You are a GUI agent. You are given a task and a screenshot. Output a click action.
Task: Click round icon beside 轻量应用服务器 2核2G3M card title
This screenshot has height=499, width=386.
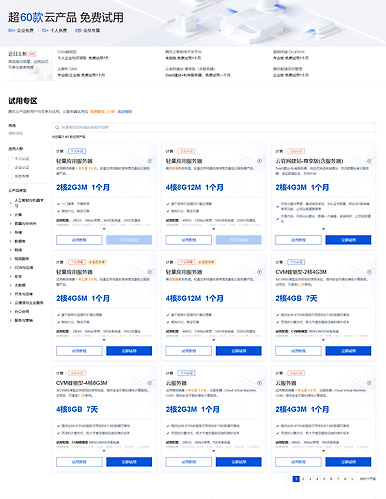(x=150, y=161)
